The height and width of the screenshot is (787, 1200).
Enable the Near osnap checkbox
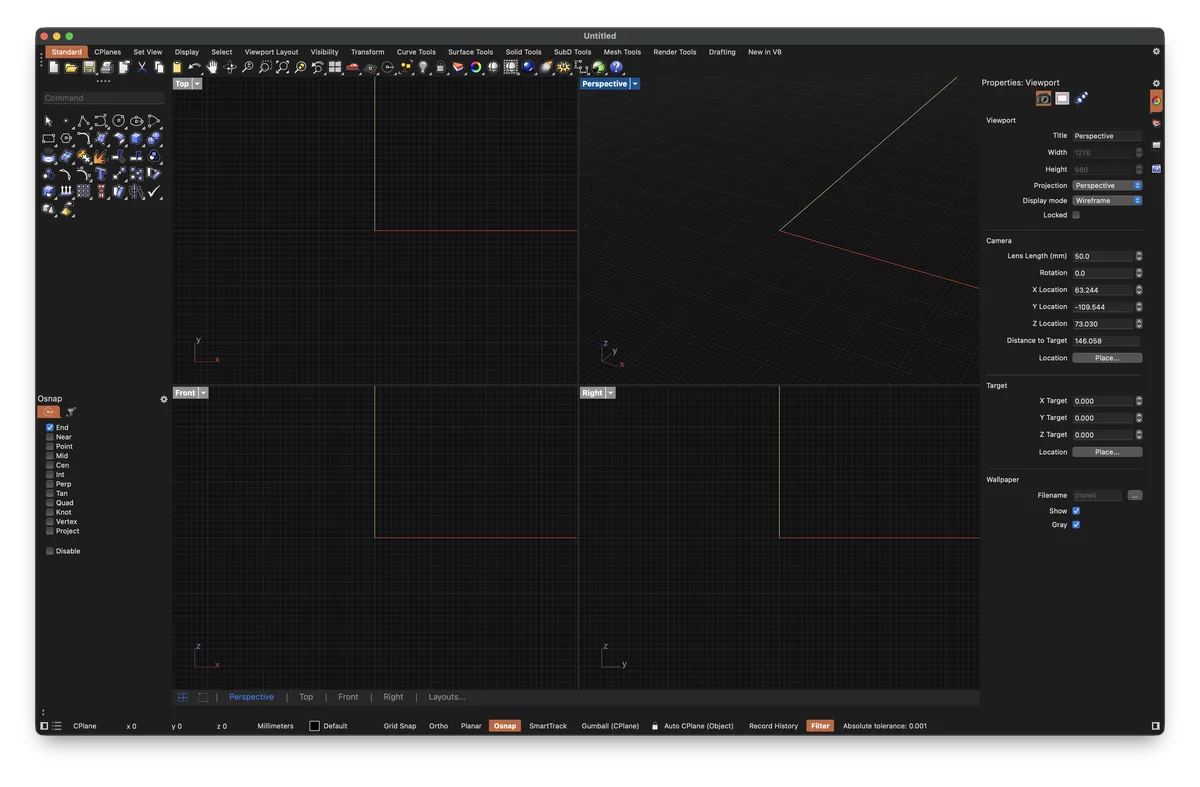point(50,437)
